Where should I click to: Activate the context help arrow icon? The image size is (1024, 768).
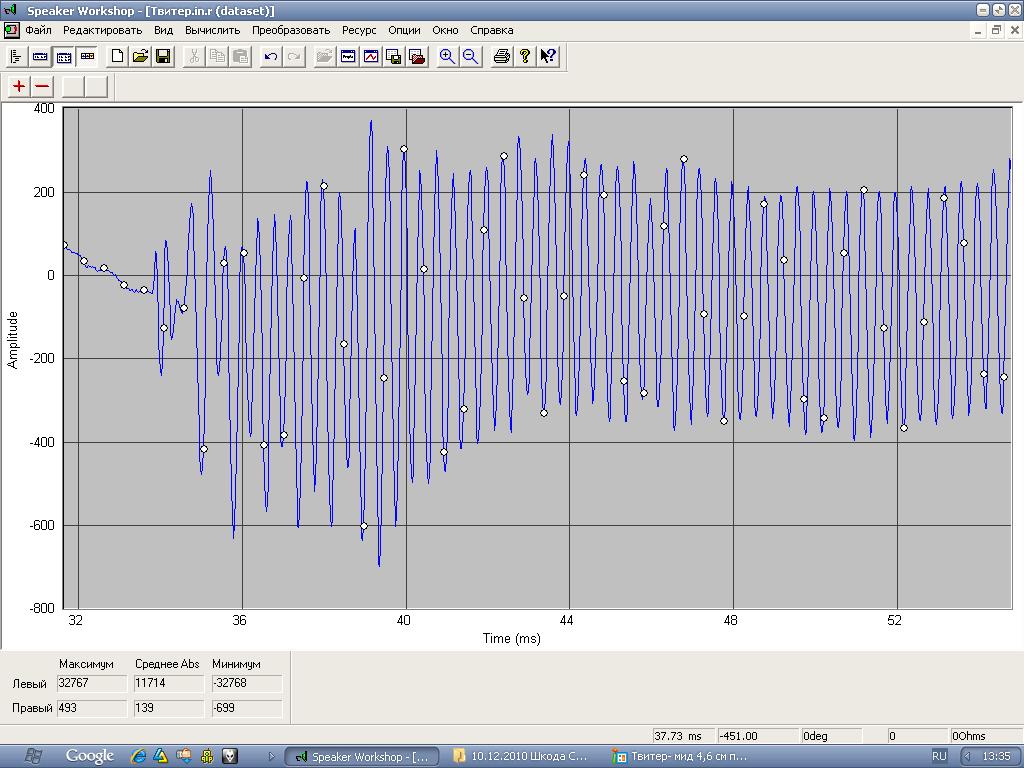(x=548, y=57)
